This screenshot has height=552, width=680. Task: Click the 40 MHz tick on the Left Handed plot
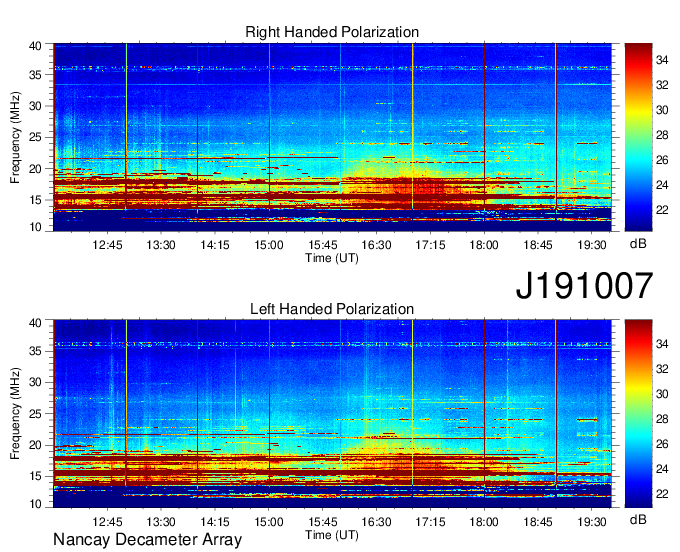point(35,322)
